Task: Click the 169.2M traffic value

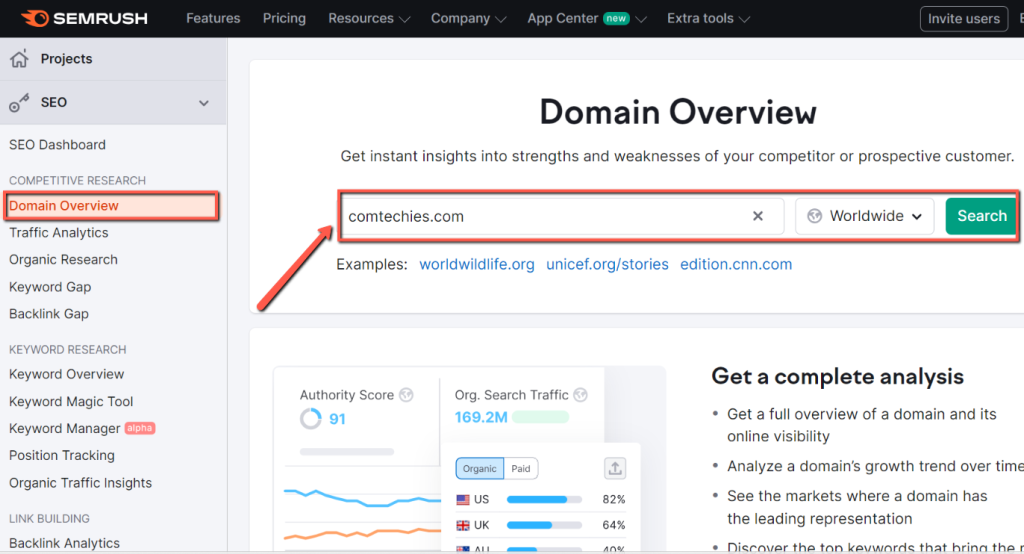Action: pyautogui.click(x=481, y=417)
